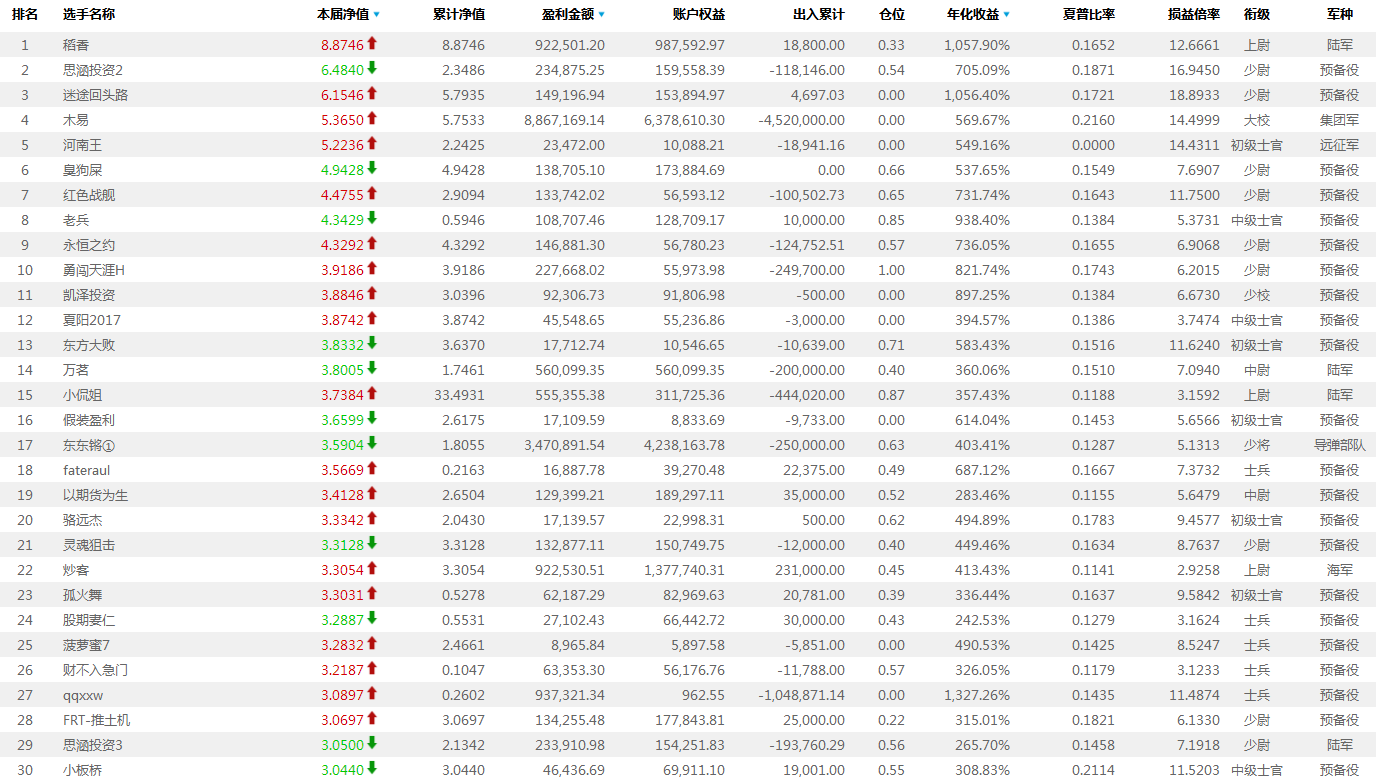Click the 累计净值 column header

(x=459, y=15)
